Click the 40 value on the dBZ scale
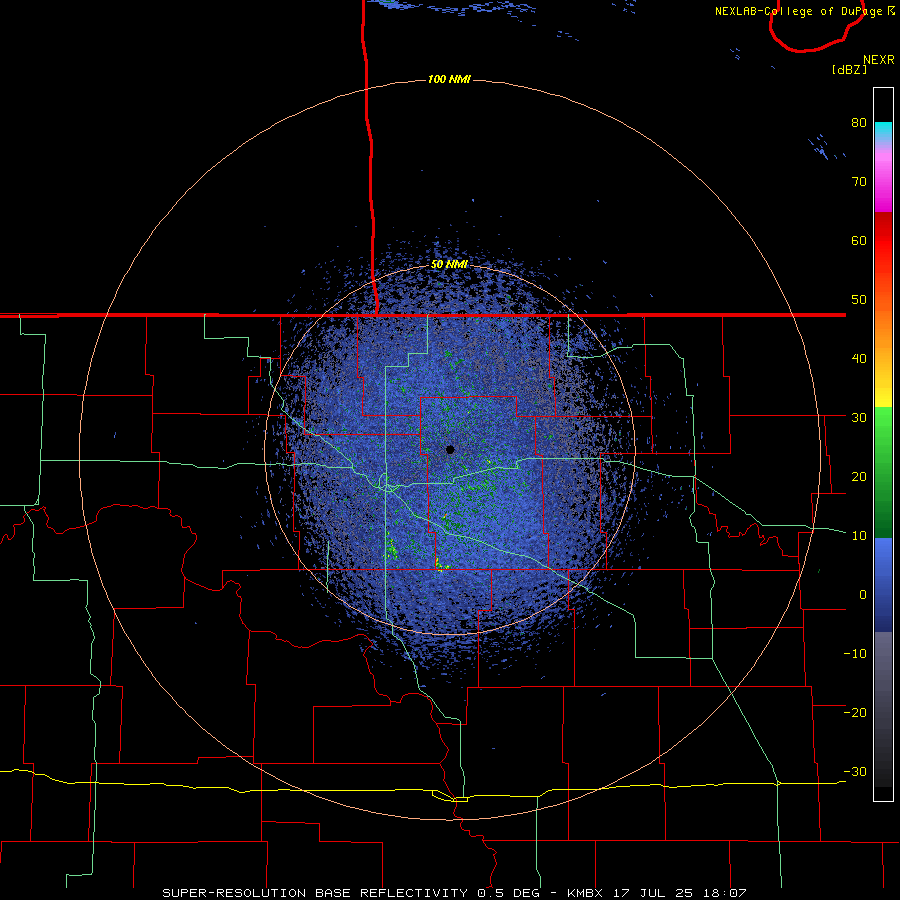 pos(859,359)
